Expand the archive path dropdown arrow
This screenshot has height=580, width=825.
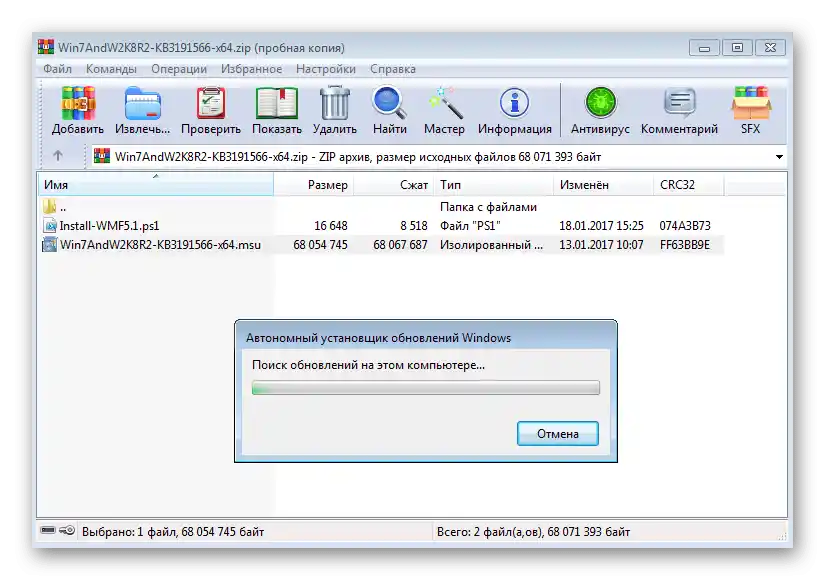[779, 157]
